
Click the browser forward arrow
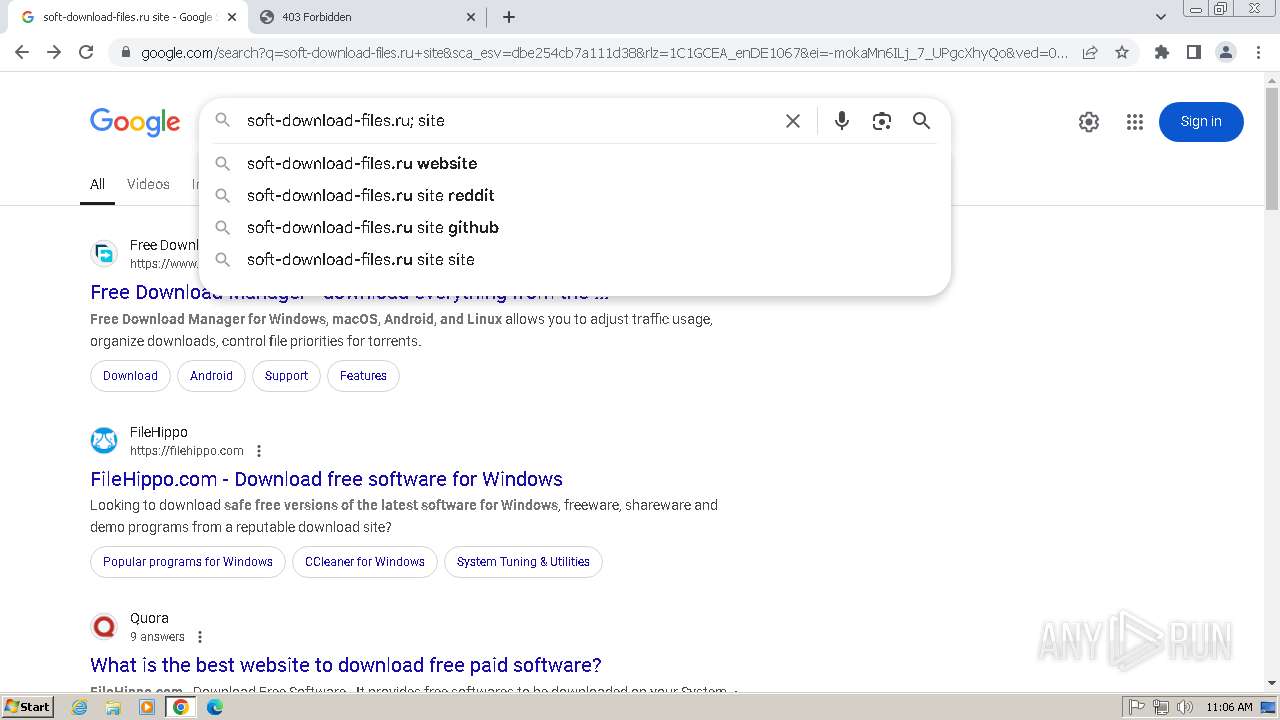(54, 52)
